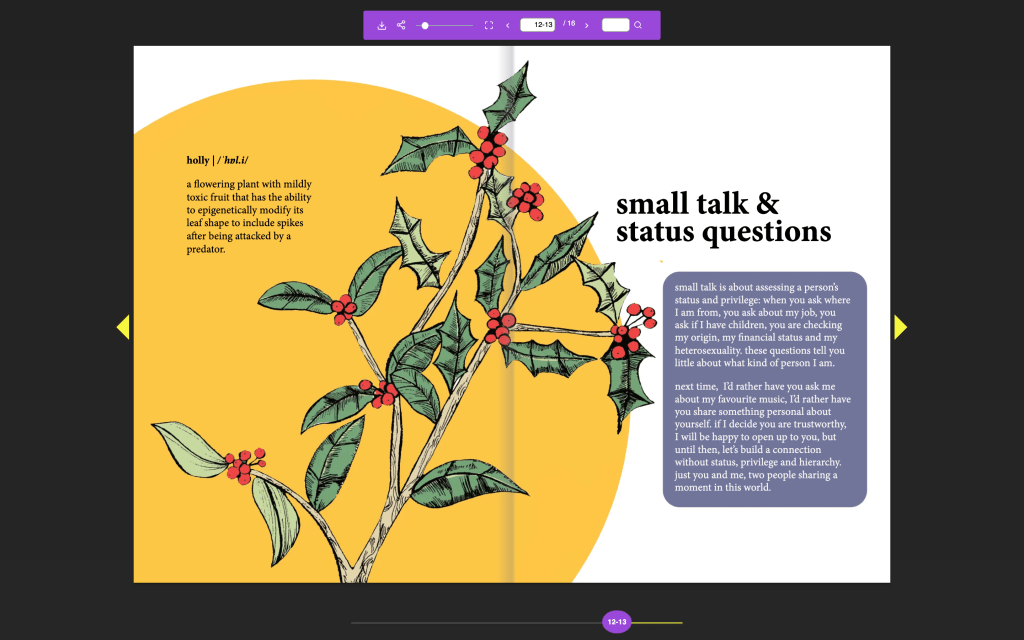
Task: Click the zoom slider handle
Action: (425, 25)
